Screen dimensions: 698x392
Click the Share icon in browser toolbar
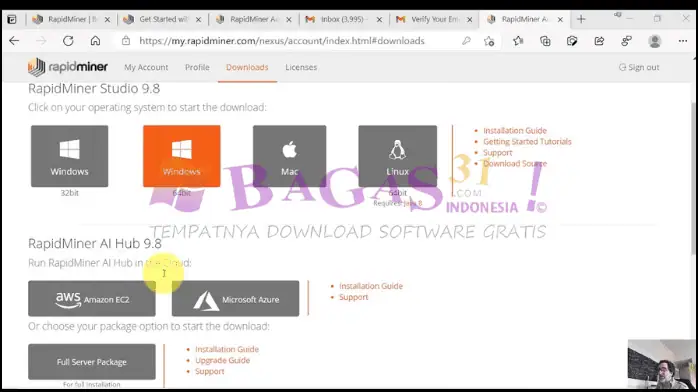pos(599,41)
